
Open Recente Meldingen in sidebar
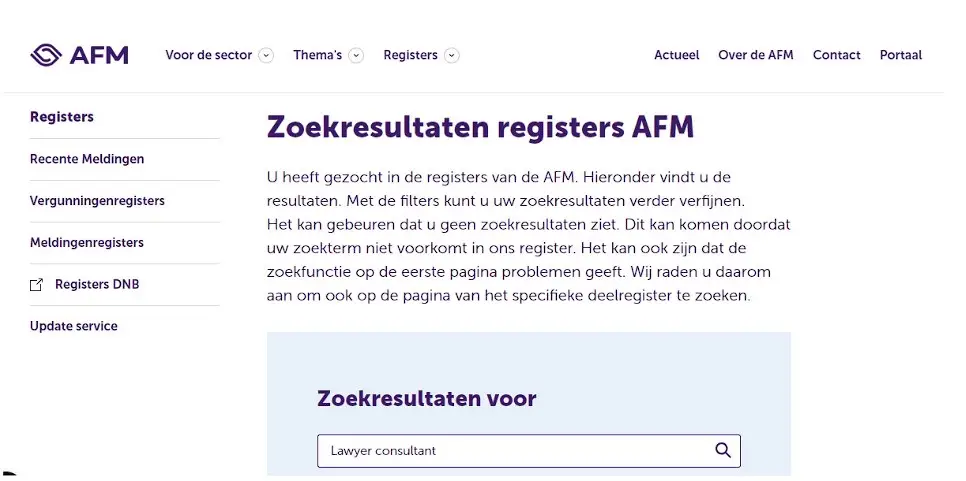click(87, 159)
